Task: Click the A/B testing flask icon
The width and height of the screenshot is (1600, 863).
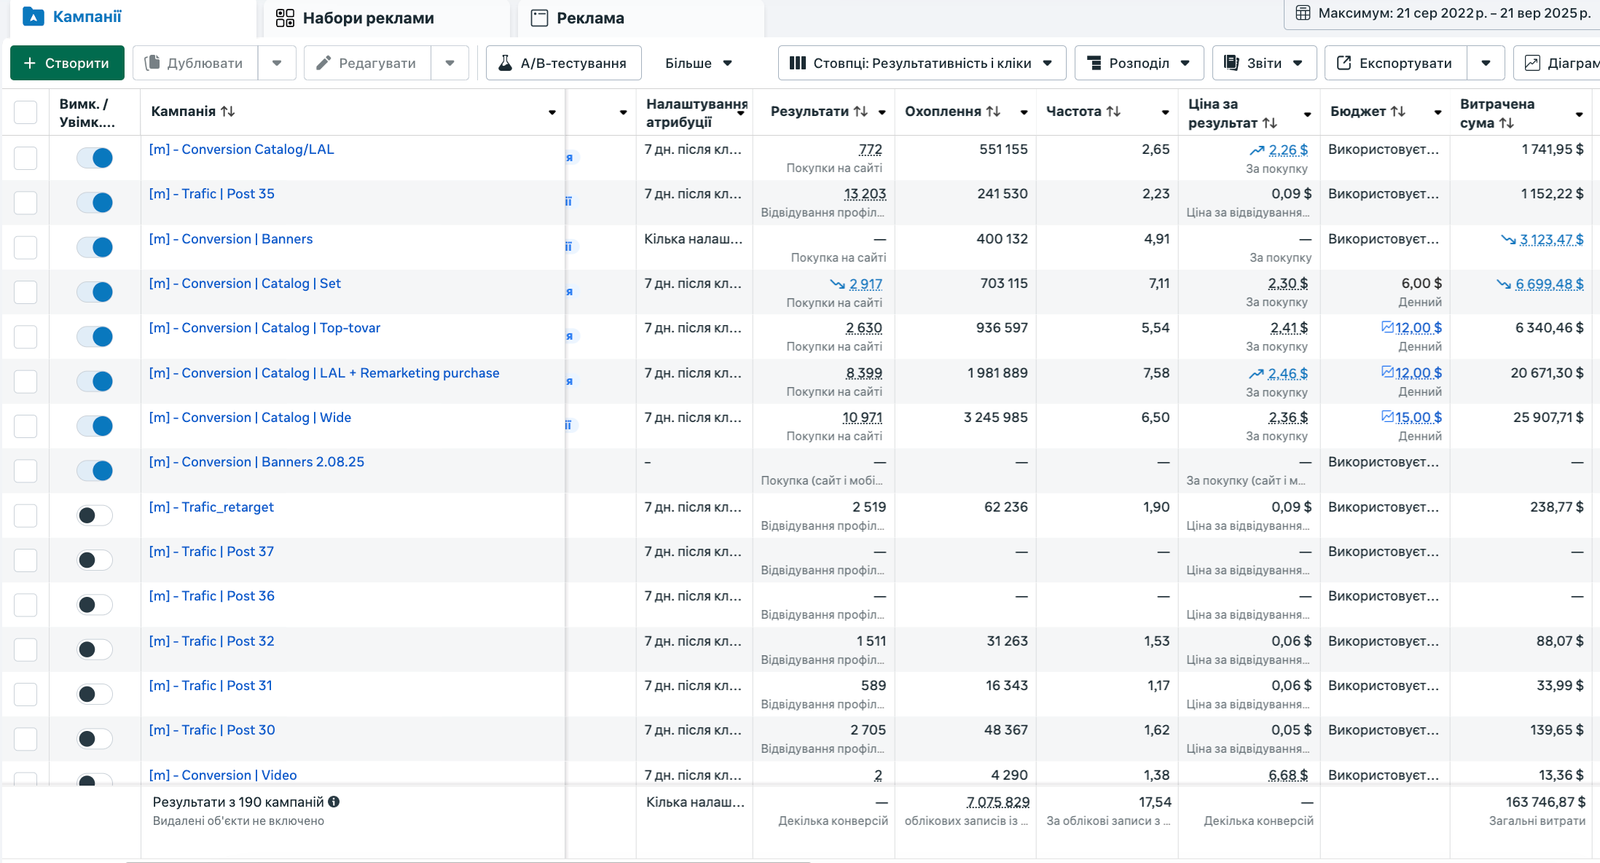Action: coord(505,63)
